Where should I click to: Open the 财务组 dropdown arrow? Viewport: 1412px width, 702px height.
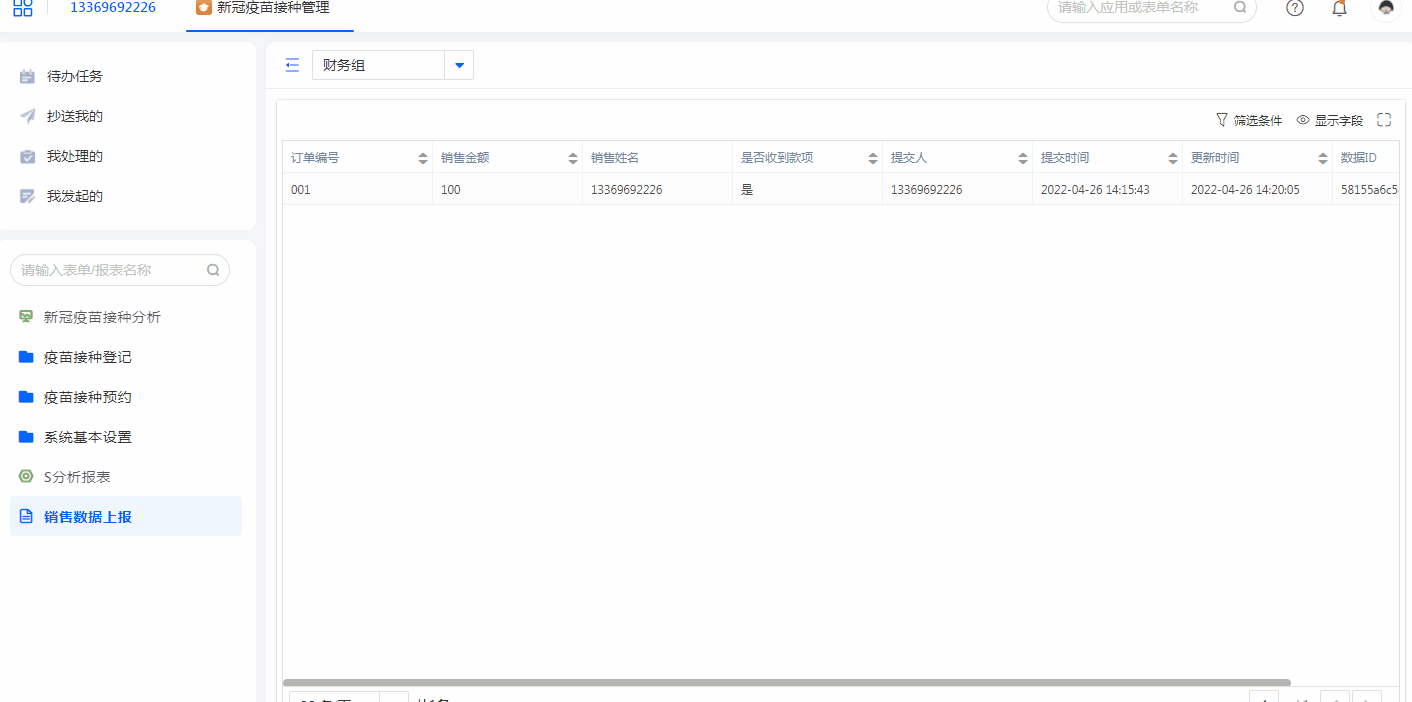(459, 65)
